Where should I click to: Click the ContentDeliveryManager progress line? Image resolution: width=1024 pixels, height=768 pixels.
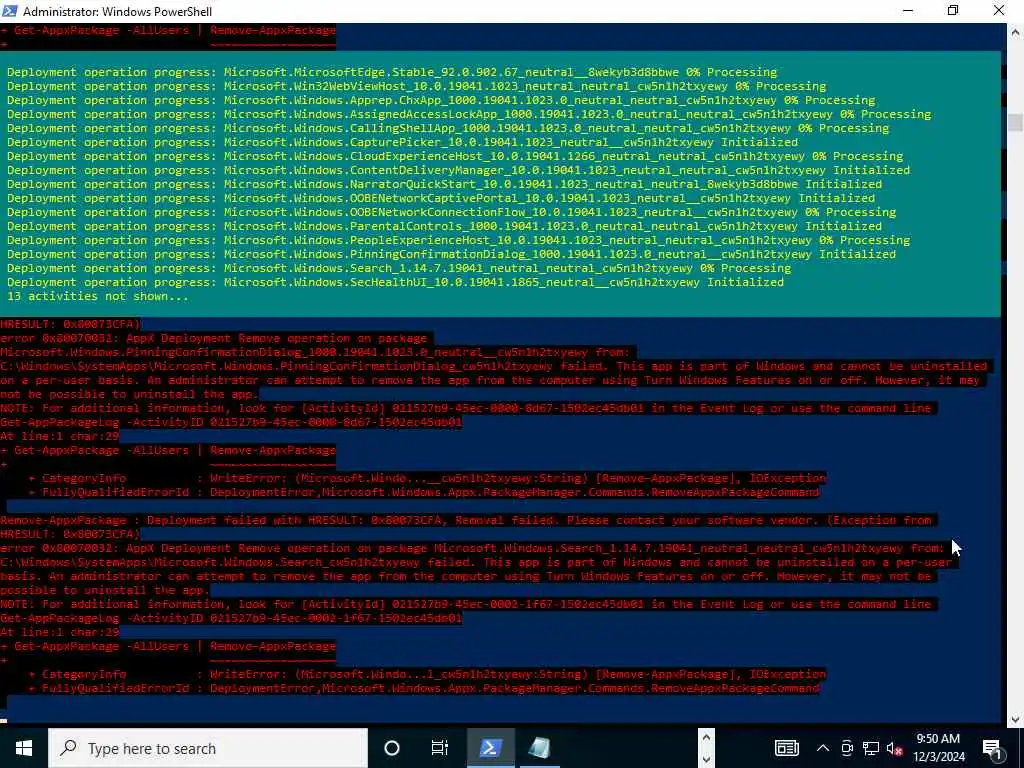[458, 170]
